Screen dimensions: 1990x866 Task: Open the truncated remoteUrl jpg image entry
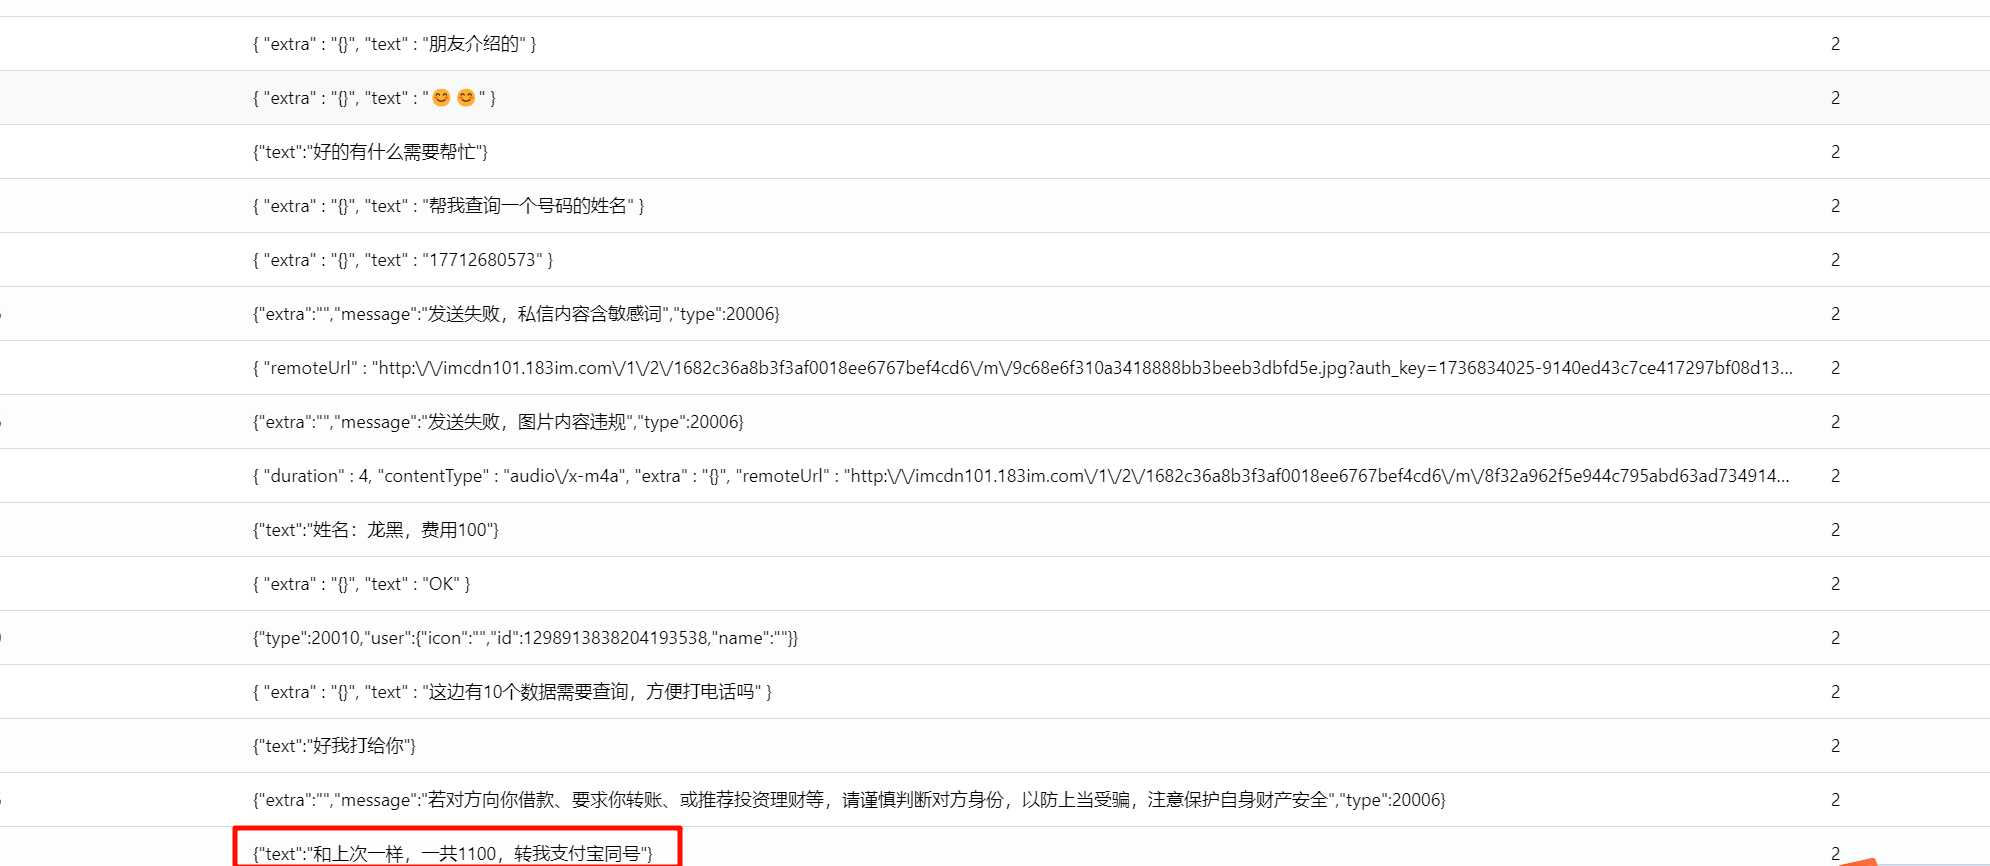tap(1022, 368)
